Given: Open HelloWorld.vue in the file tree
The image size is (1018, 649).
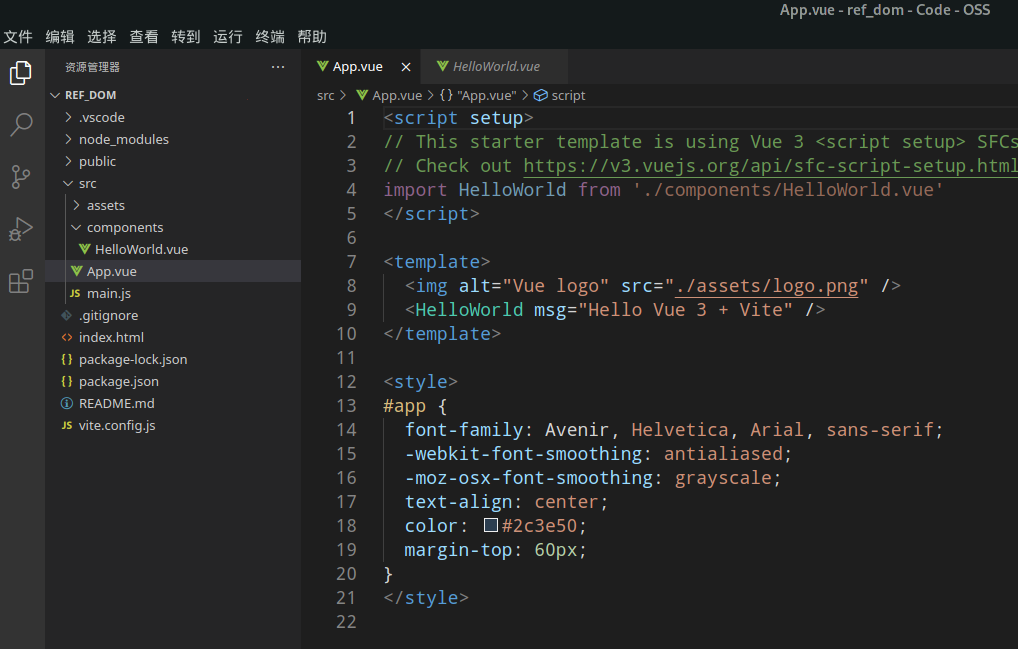Looking at the screenshot, I should point(173,250).
